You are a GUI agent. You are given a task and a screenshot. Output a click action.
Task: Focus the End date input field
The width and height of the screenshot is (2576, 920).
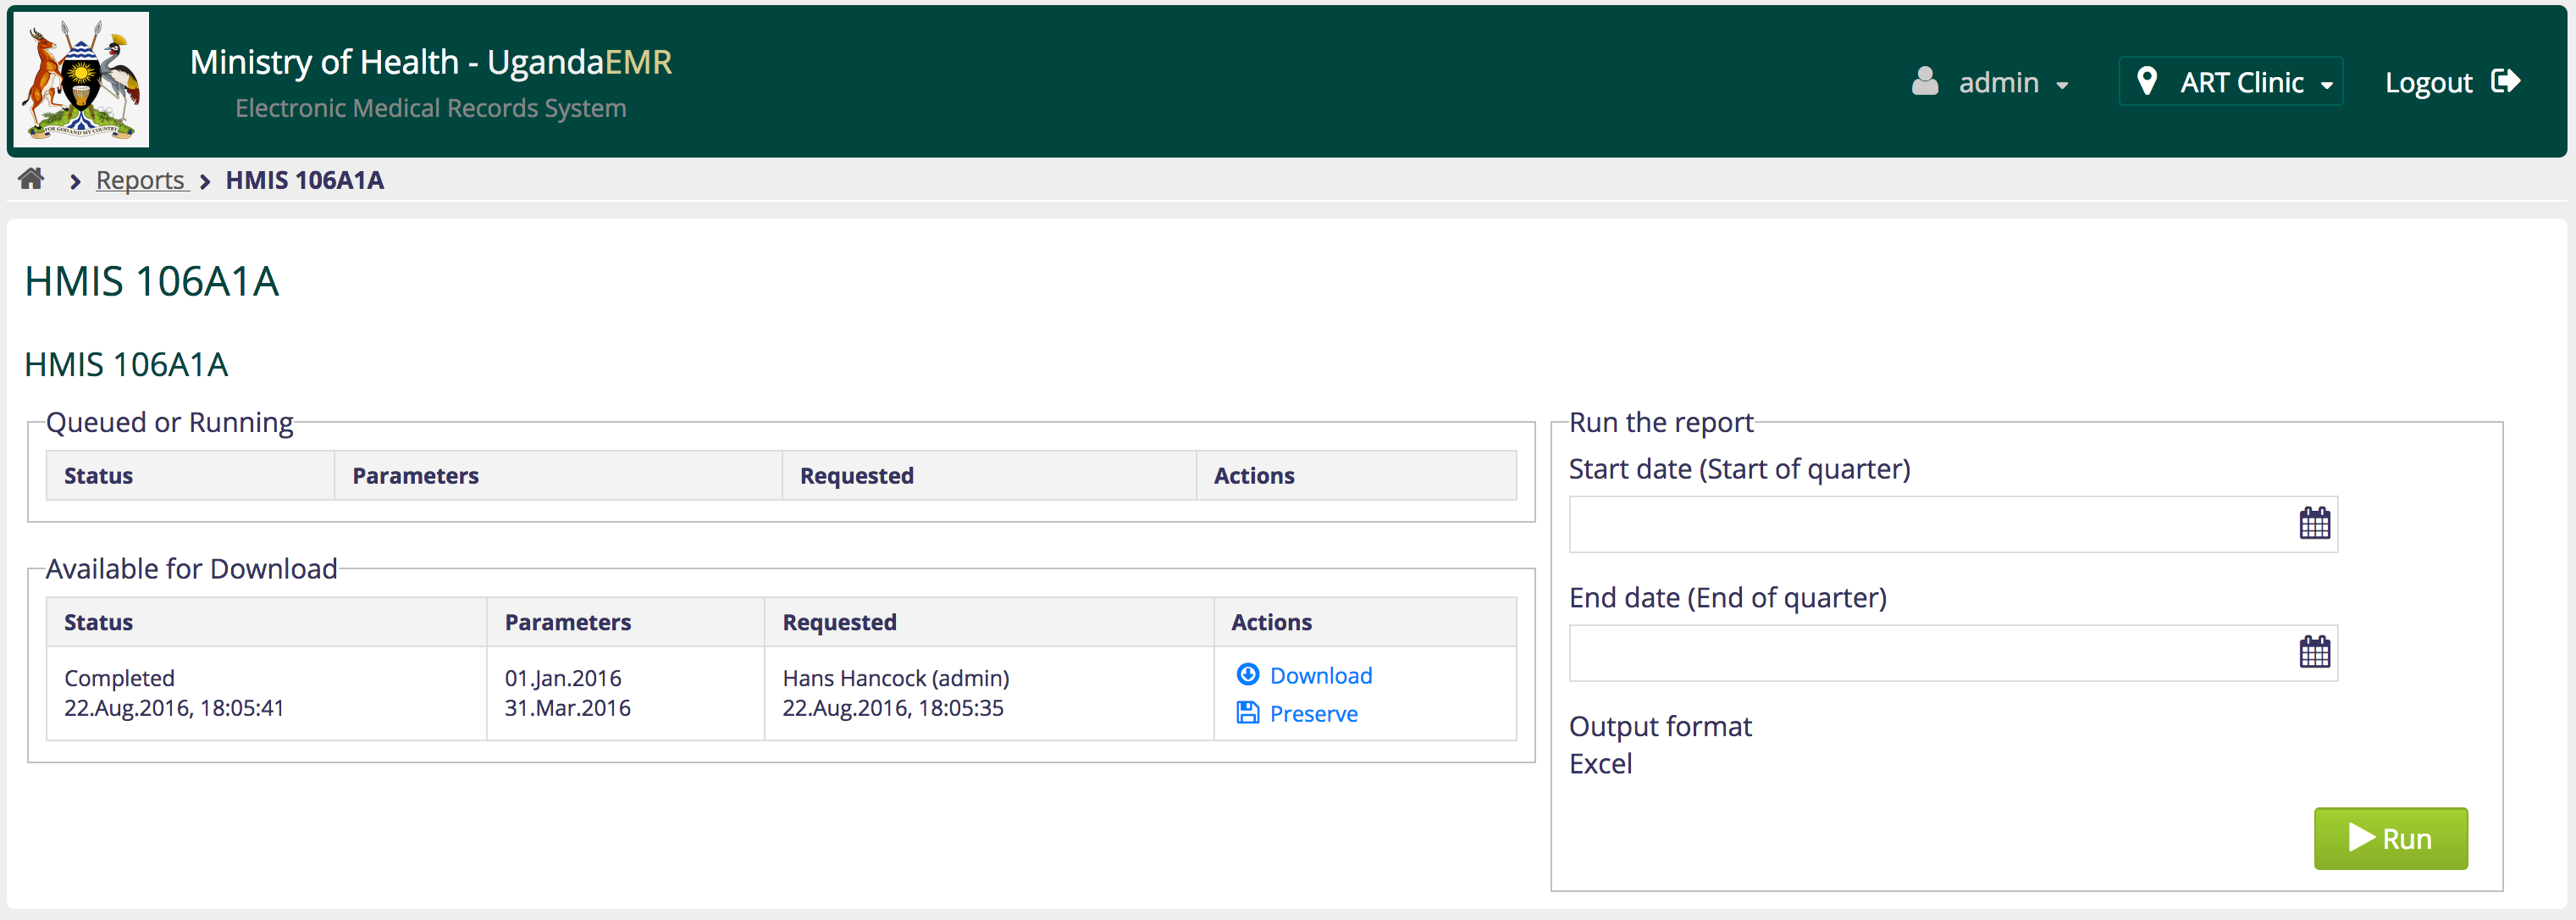tap(1928, 653)
